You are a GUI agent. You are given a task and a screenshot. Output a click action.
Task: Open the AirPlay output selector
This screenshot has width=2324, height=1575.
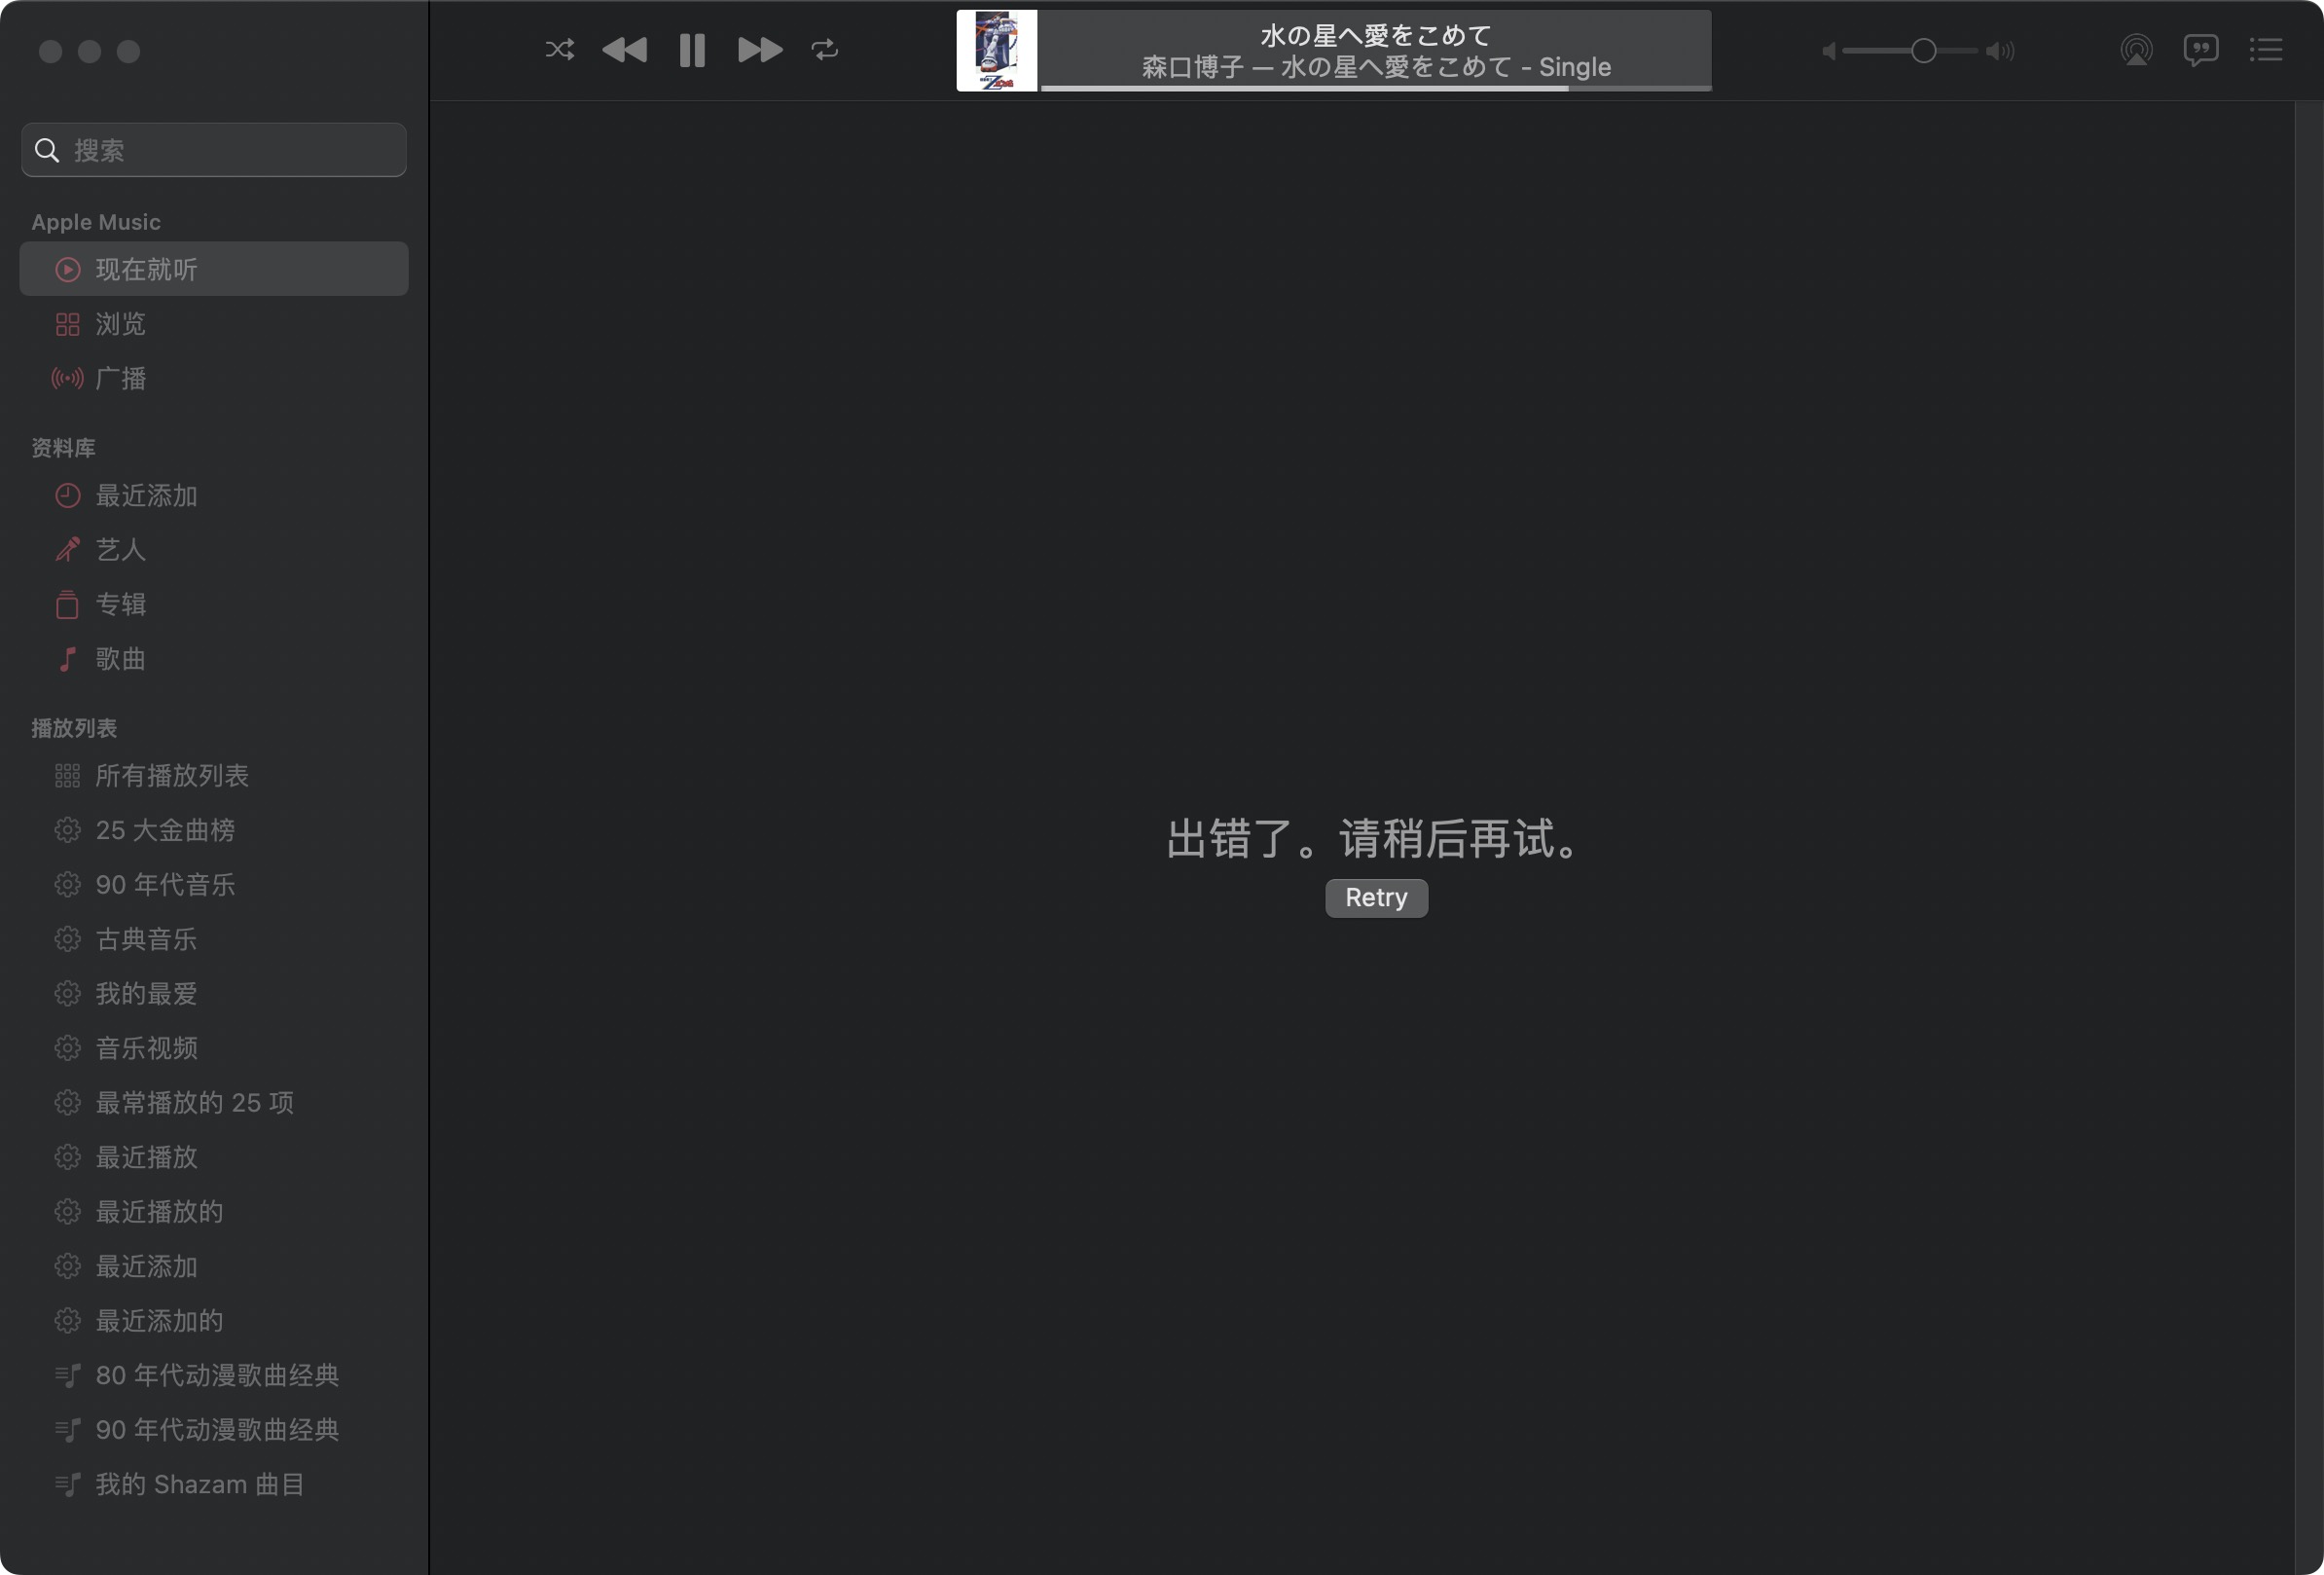2136,49
